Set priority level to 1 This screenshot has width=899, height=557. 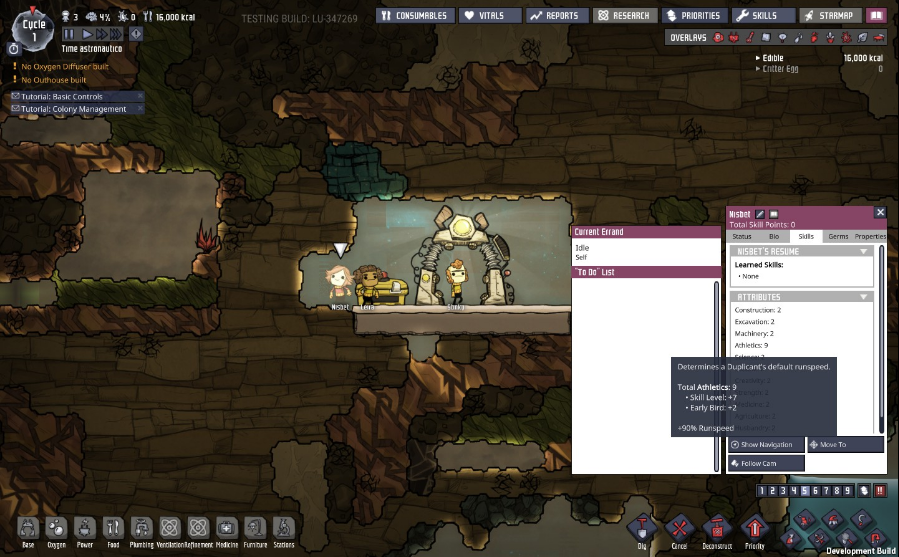[x=762, y=490]
